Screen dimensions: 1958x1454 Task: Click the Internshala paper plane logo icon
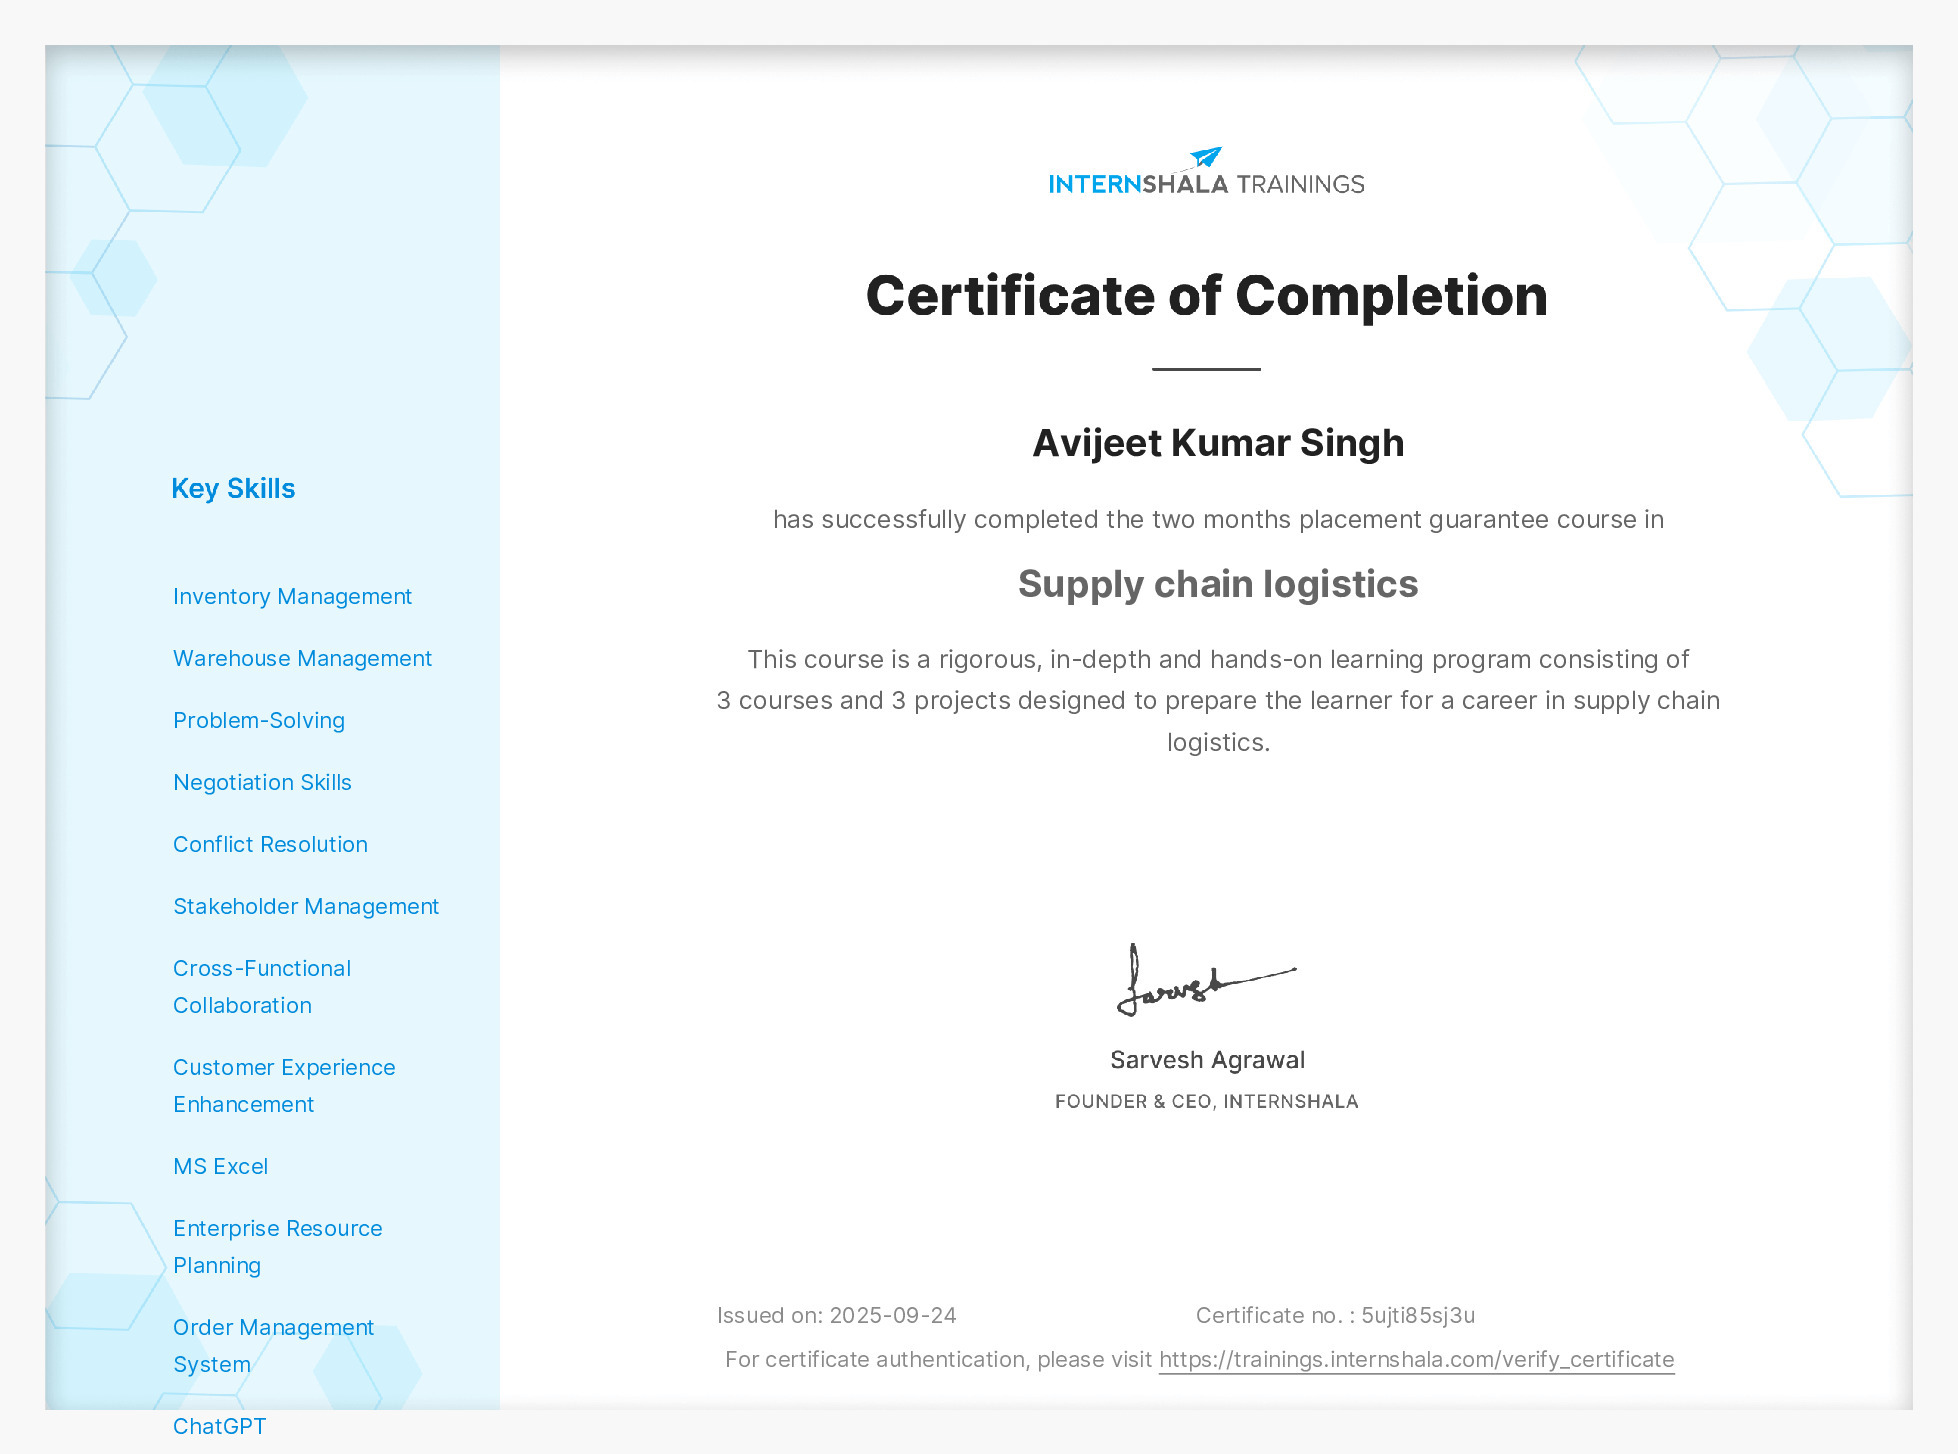click(x=1206, y=157)
